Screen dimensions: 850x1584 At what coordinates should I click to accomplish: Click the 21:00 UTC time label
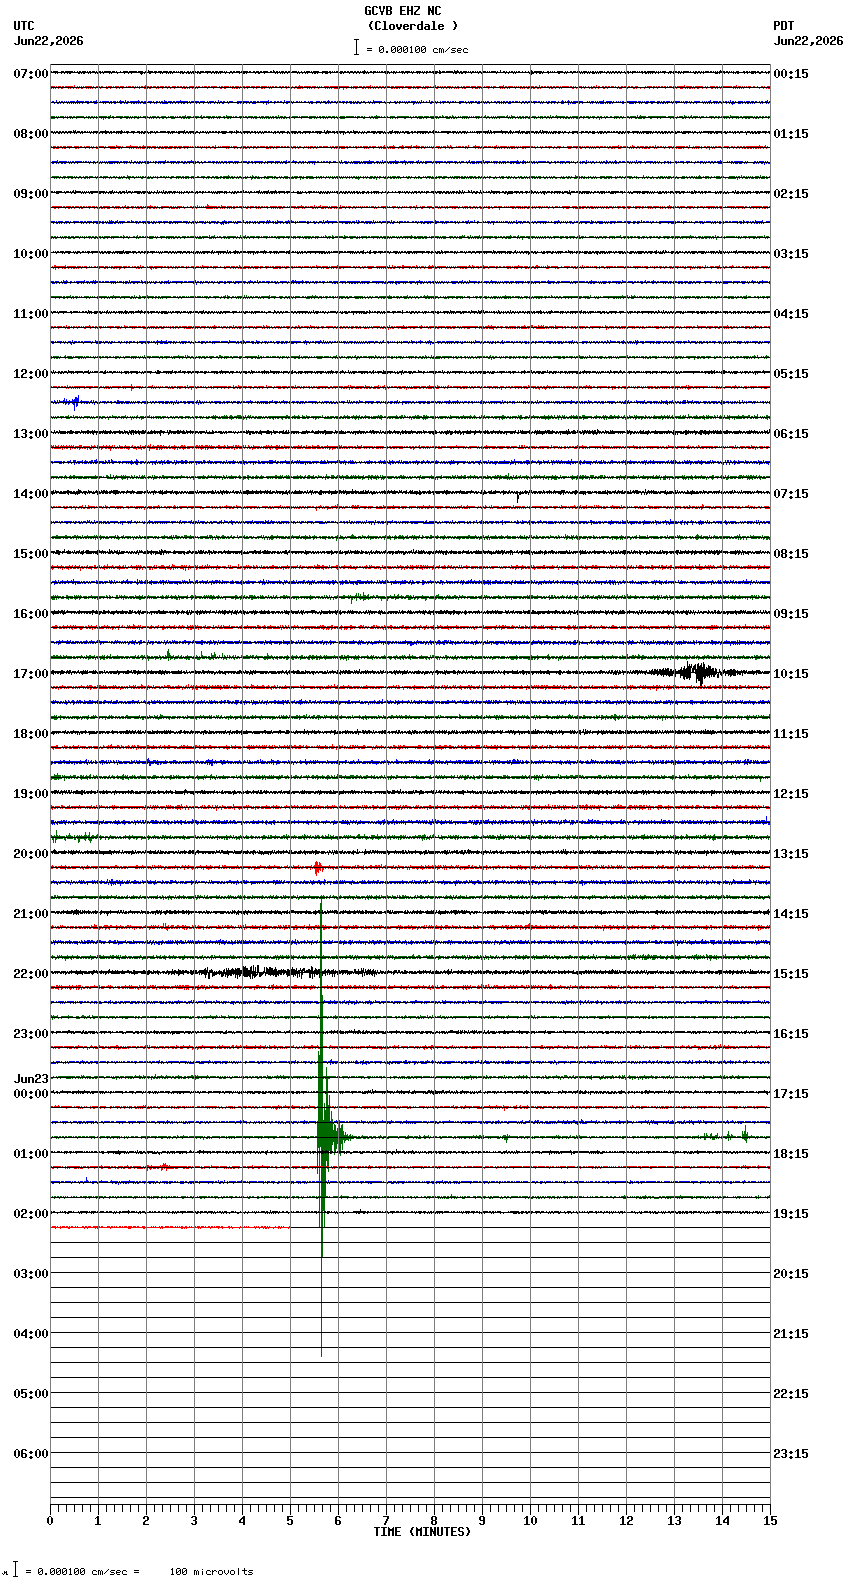click(31, 914)
